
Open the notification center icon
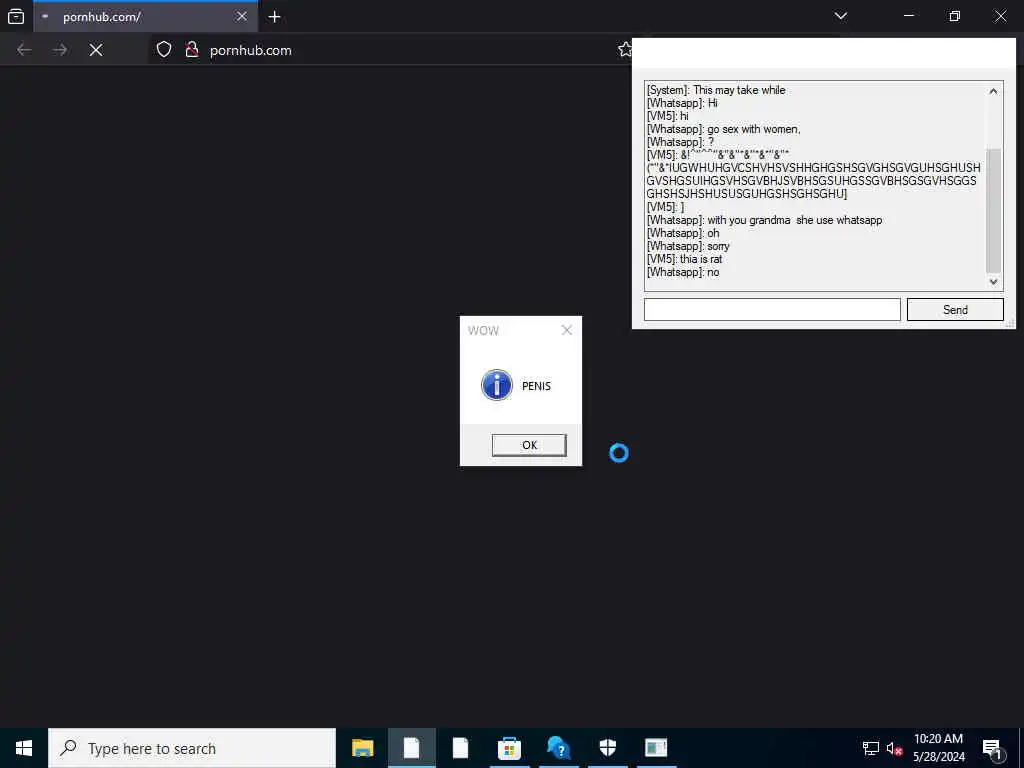click(x=993, y=748)
